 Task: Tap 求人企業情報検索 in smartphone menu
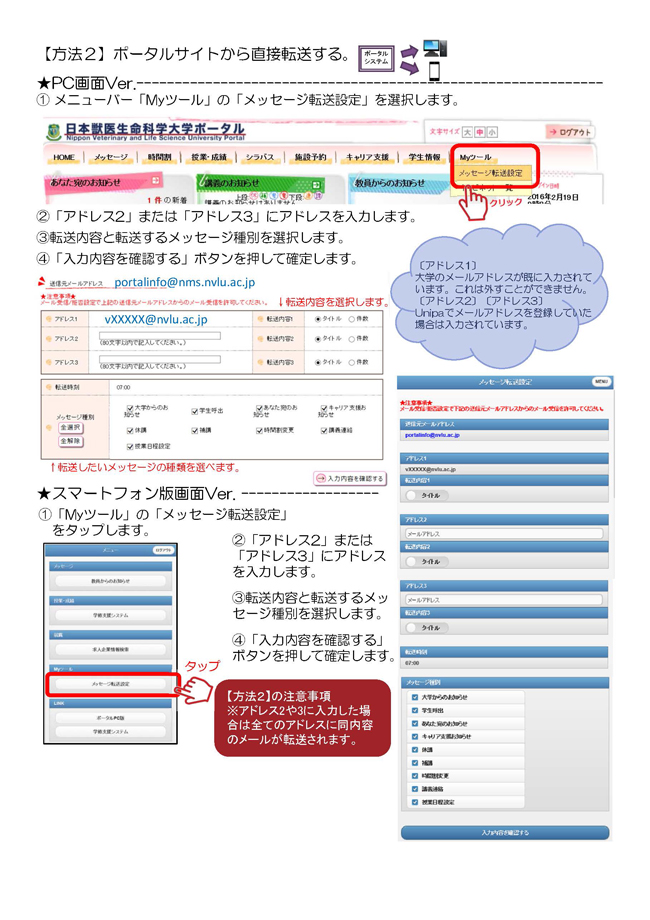(110, 650)
